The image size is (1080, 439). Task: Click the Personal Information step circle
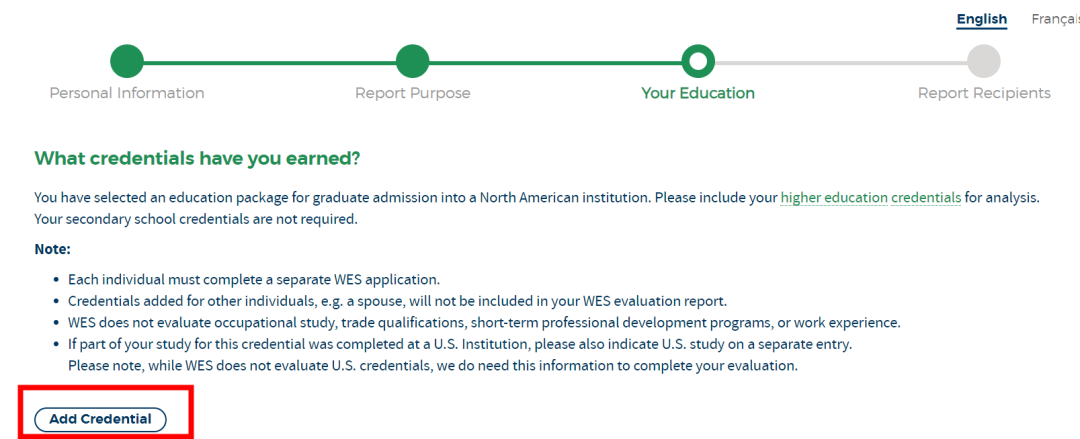coord(127,62)
